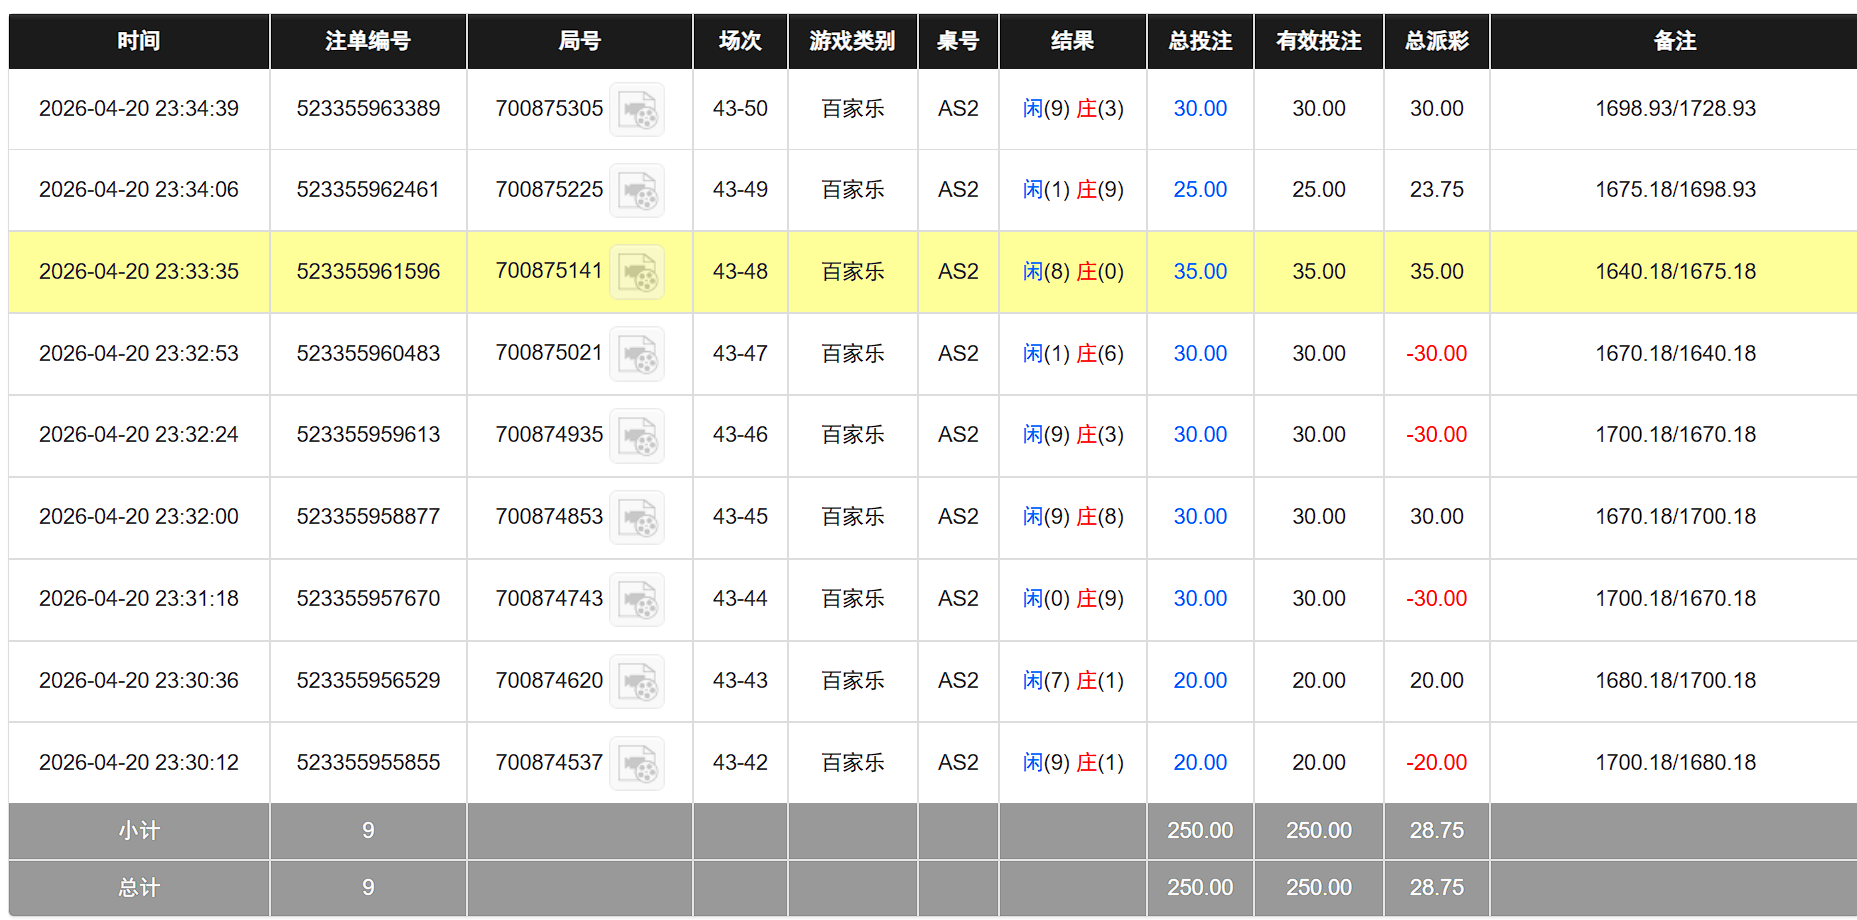The image size is (1857, 920).
Task: Select order number 523355958877
Action: click(368, 516)
